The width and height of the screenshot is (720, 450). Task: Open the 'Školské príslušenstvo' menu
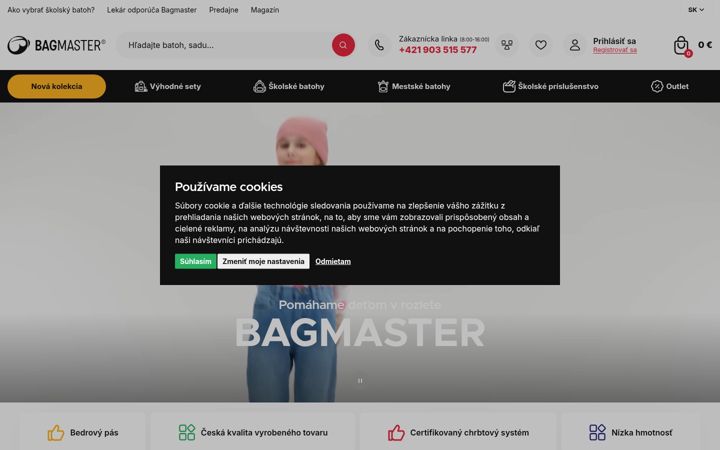pos(551,86)
